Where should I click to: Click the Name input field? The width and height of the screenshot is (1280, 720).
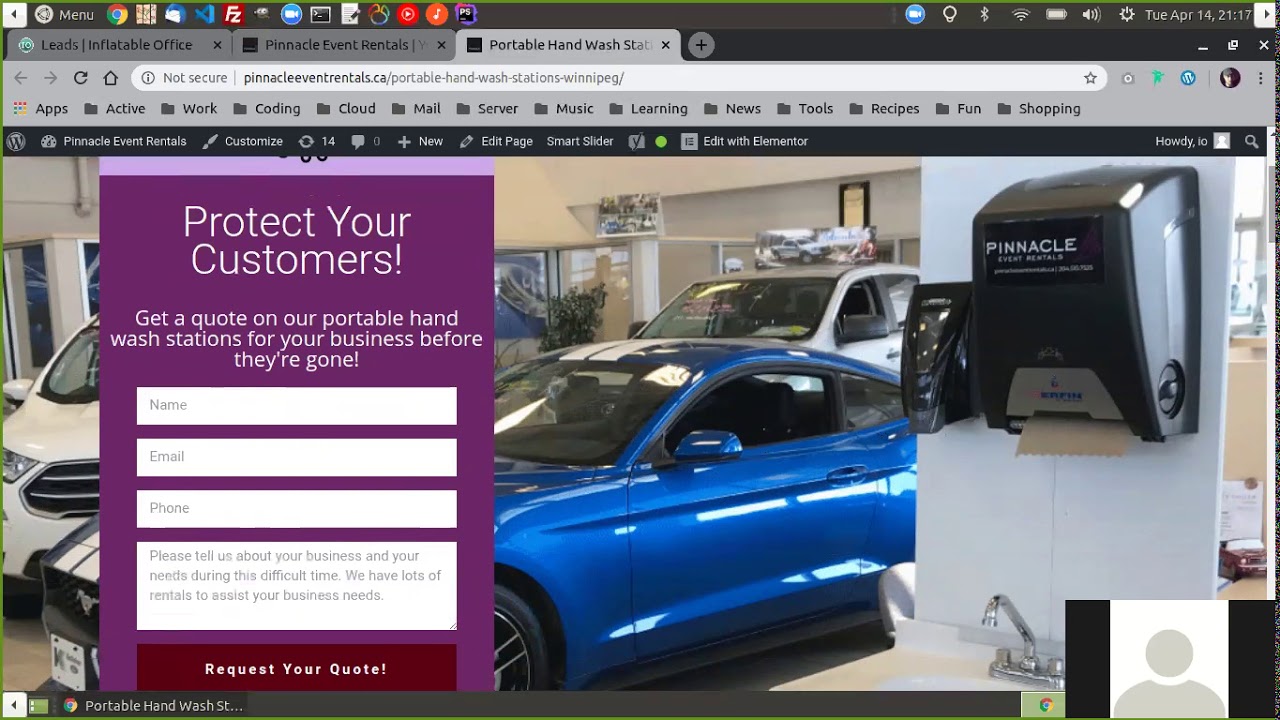click(296, 406)
